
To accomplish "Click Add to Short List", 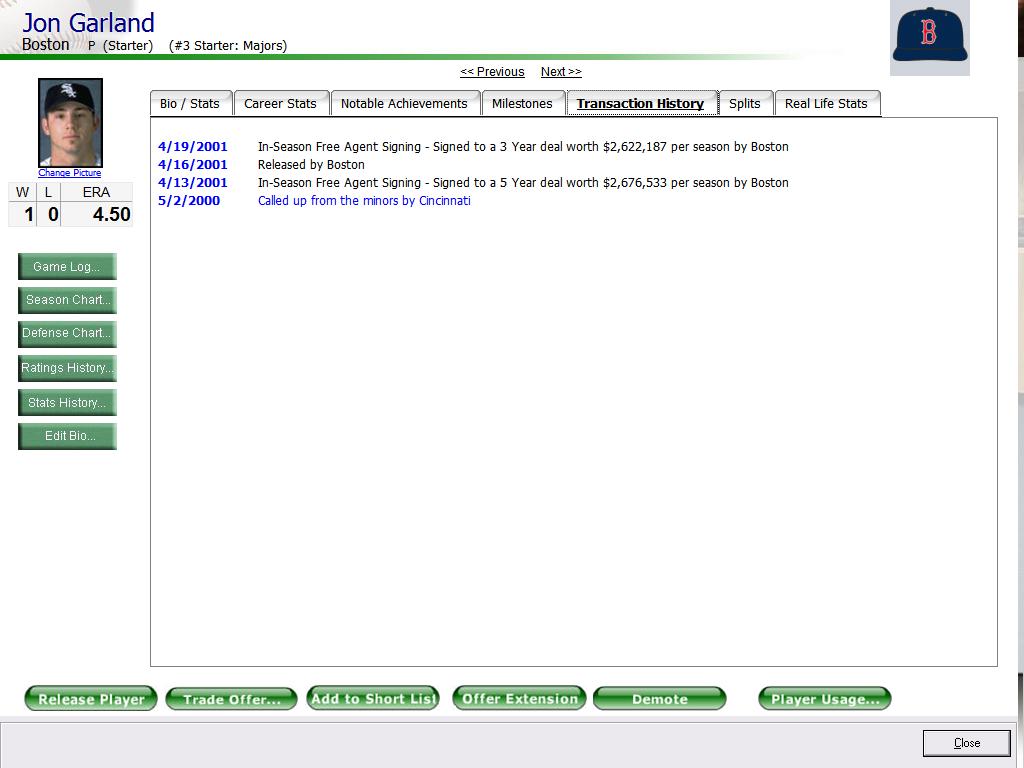I will pyautogui.click(x=373, y=697).
